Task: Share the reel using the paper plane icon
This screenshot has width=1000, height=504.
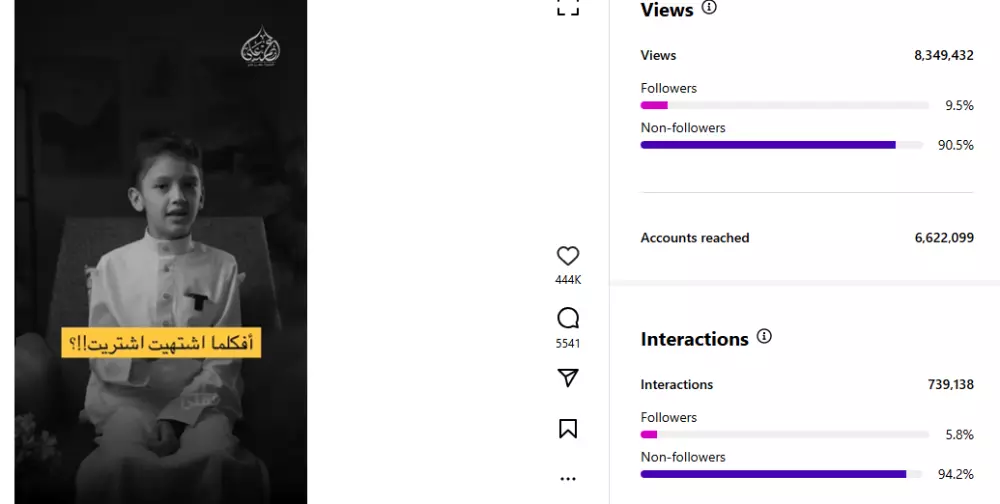Action: click(x=568, y=378)
